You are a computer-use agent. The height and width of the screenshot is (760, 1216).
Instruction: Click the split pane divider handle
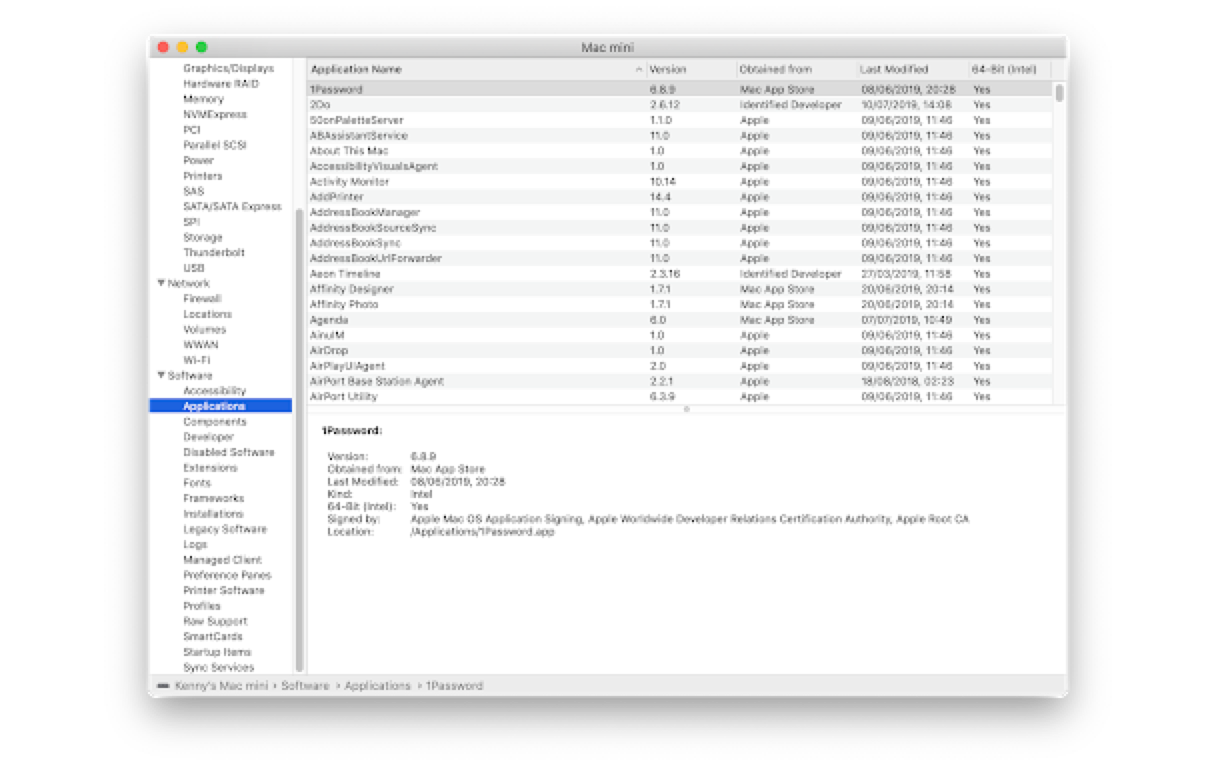[x=686, y=409]
